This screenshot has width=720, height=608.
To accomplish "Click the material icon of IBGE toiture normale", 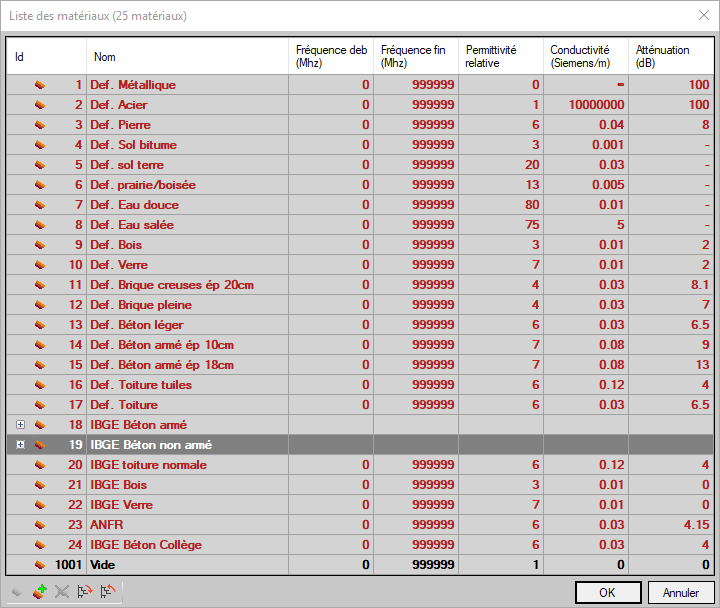I will point(40,465).
